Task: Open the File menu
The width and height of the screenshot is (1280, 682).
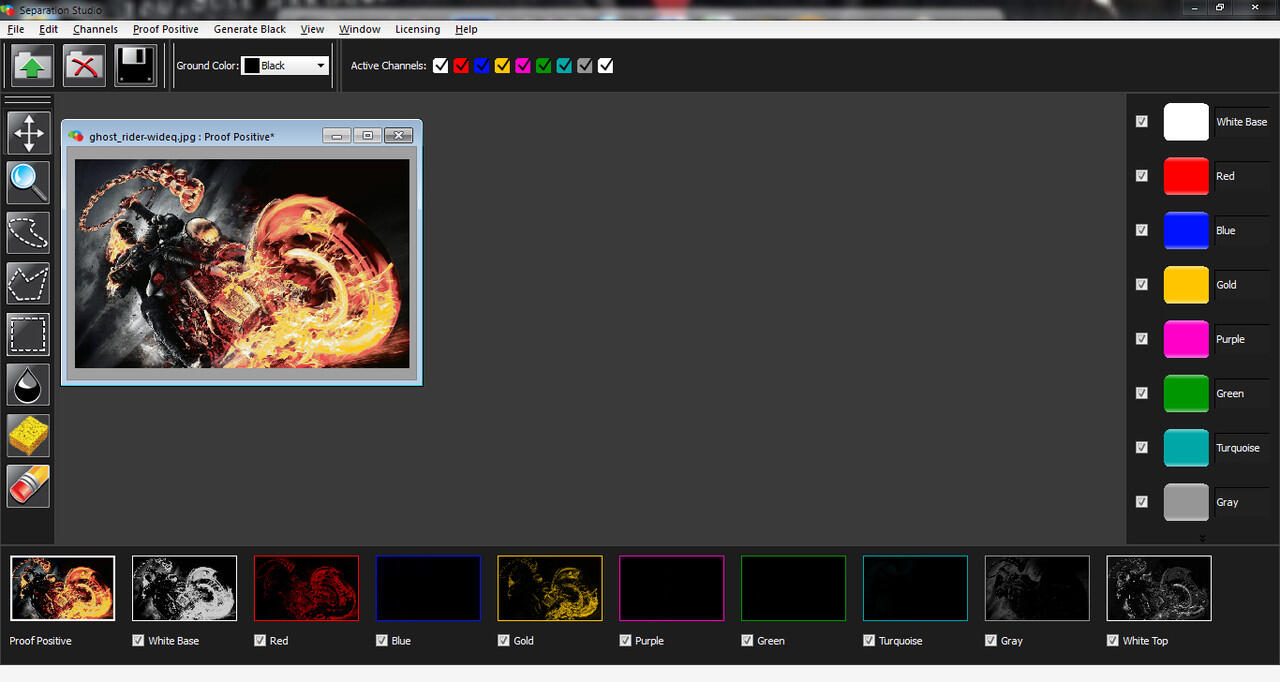Action: 15,29
